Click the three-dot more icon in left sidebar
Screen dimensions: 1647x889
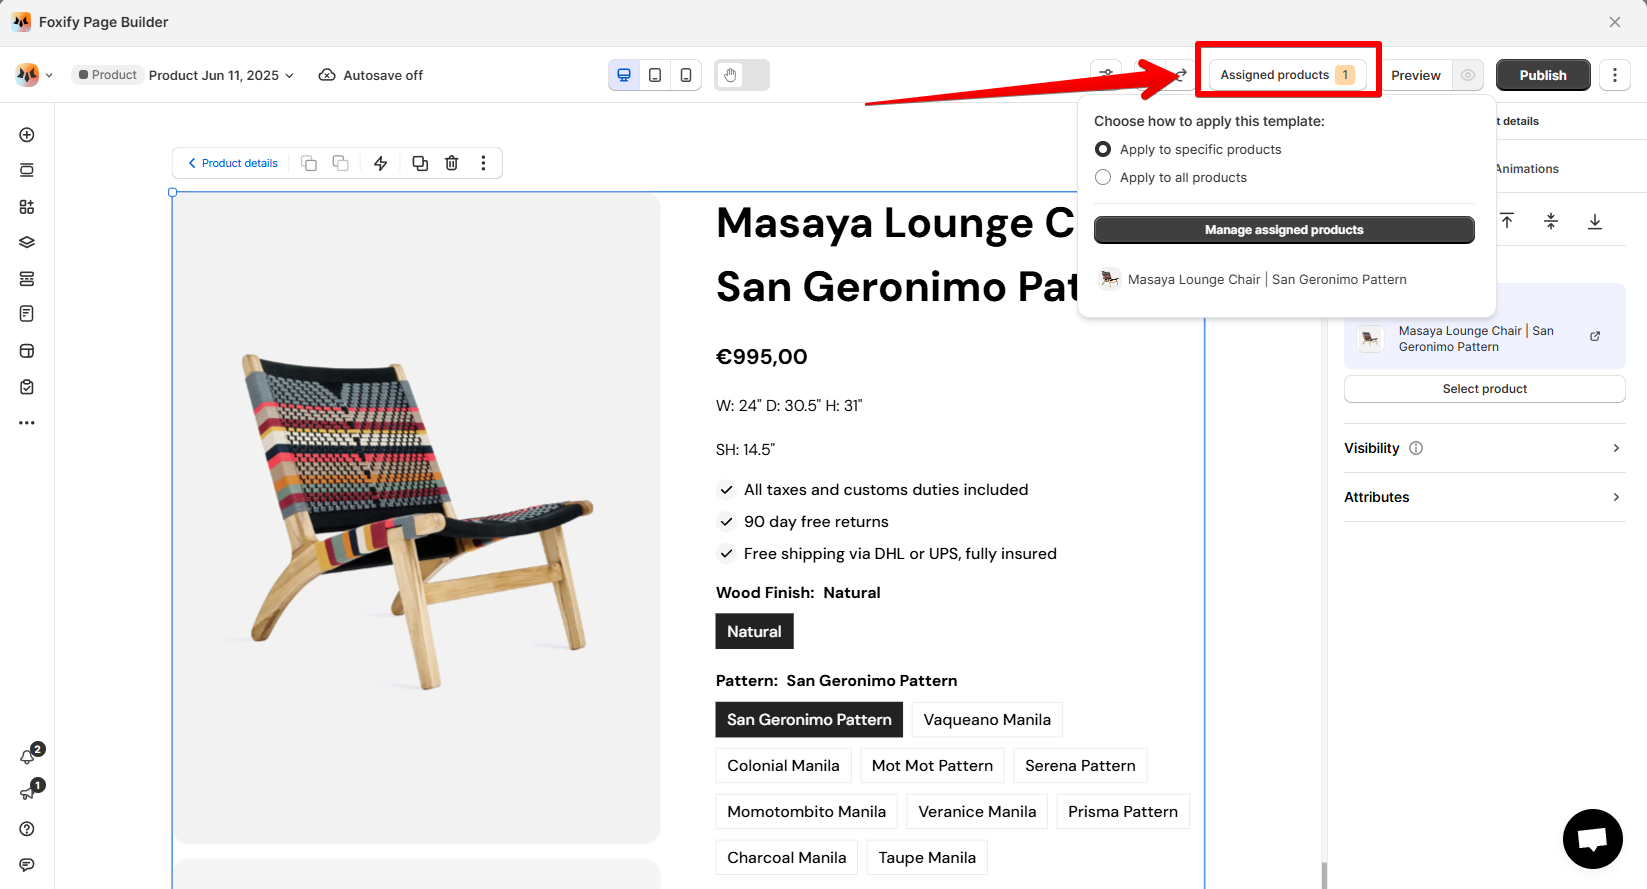(x=27, y=423)
